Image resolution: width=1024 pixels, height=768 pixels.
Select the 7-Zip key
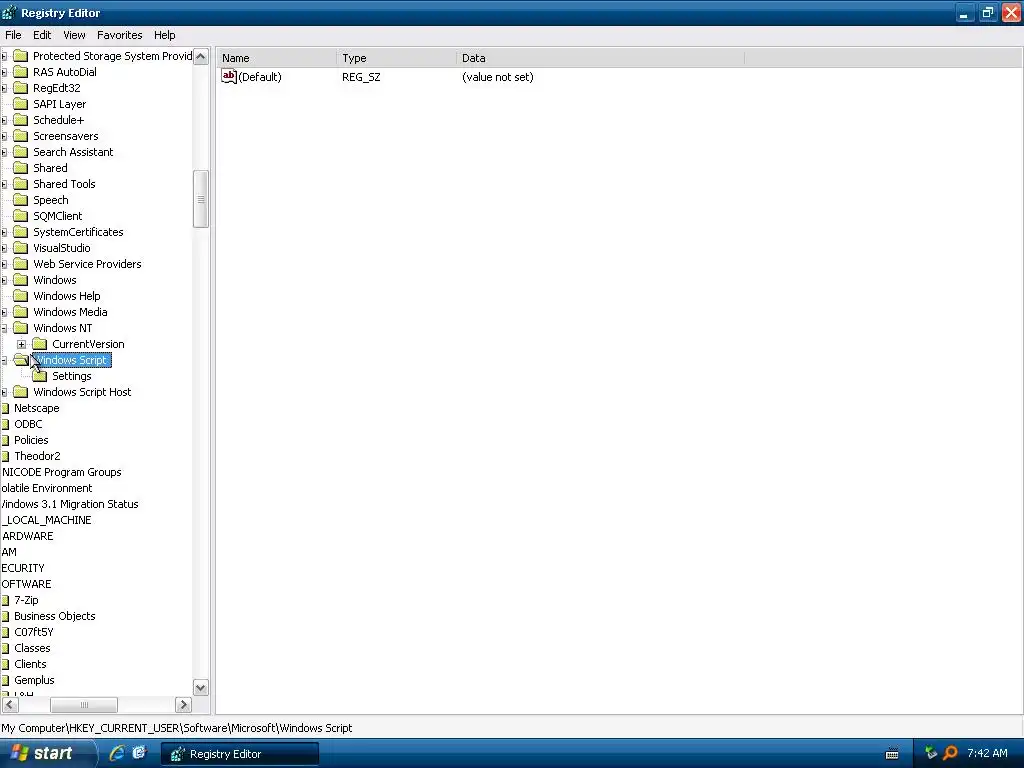coord(26,600)
